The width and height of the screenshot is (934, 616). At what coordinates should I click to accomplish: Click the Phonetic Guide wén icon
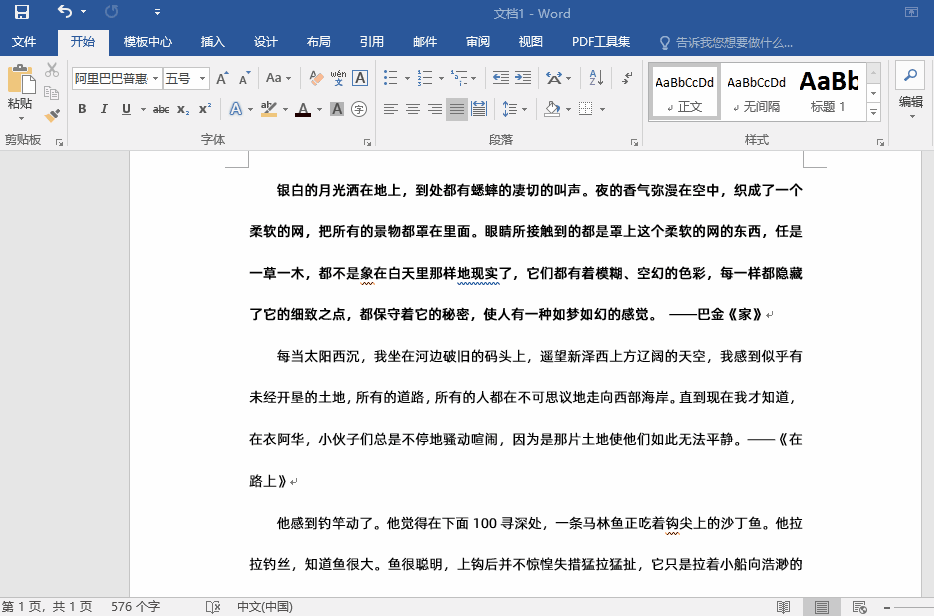click(338, 78)
